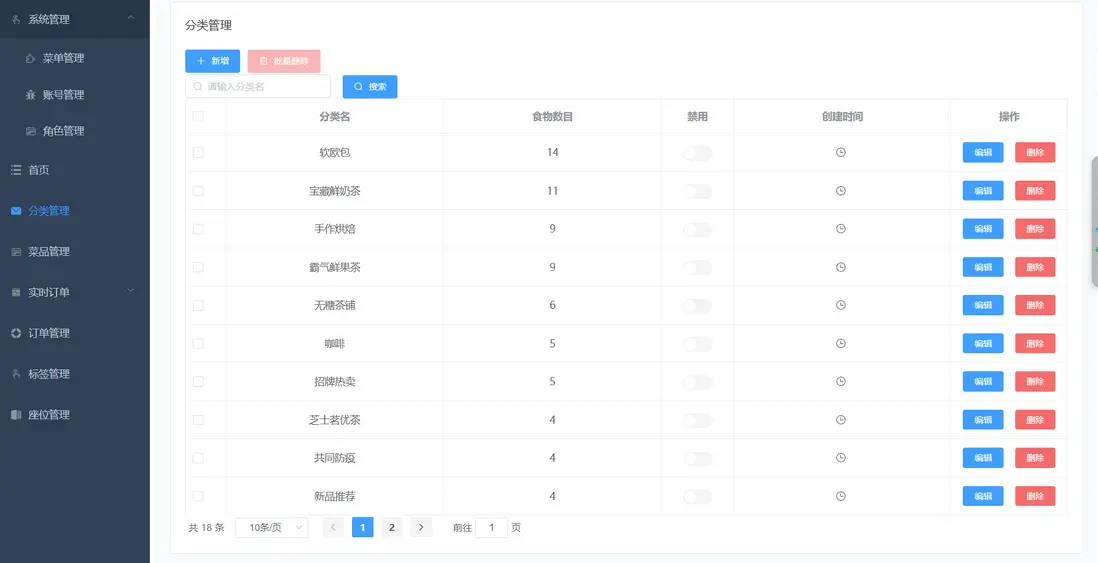Check the select-all header checkbox
The width and height of the screenshot is (1098, 563).
[198, 116]
